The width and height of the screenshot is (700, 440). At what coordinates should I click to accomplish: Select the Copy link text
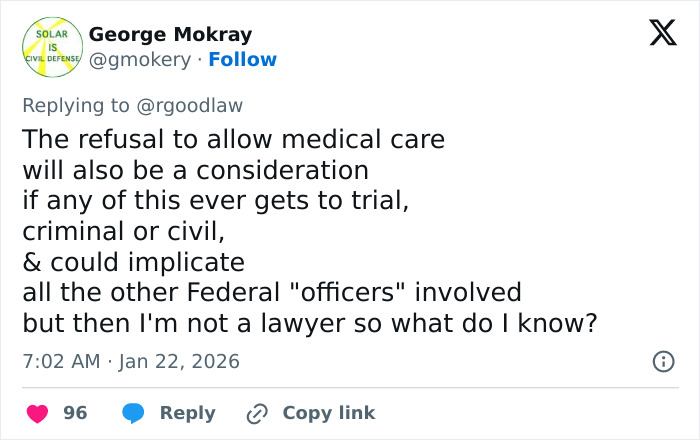point(328,413)
